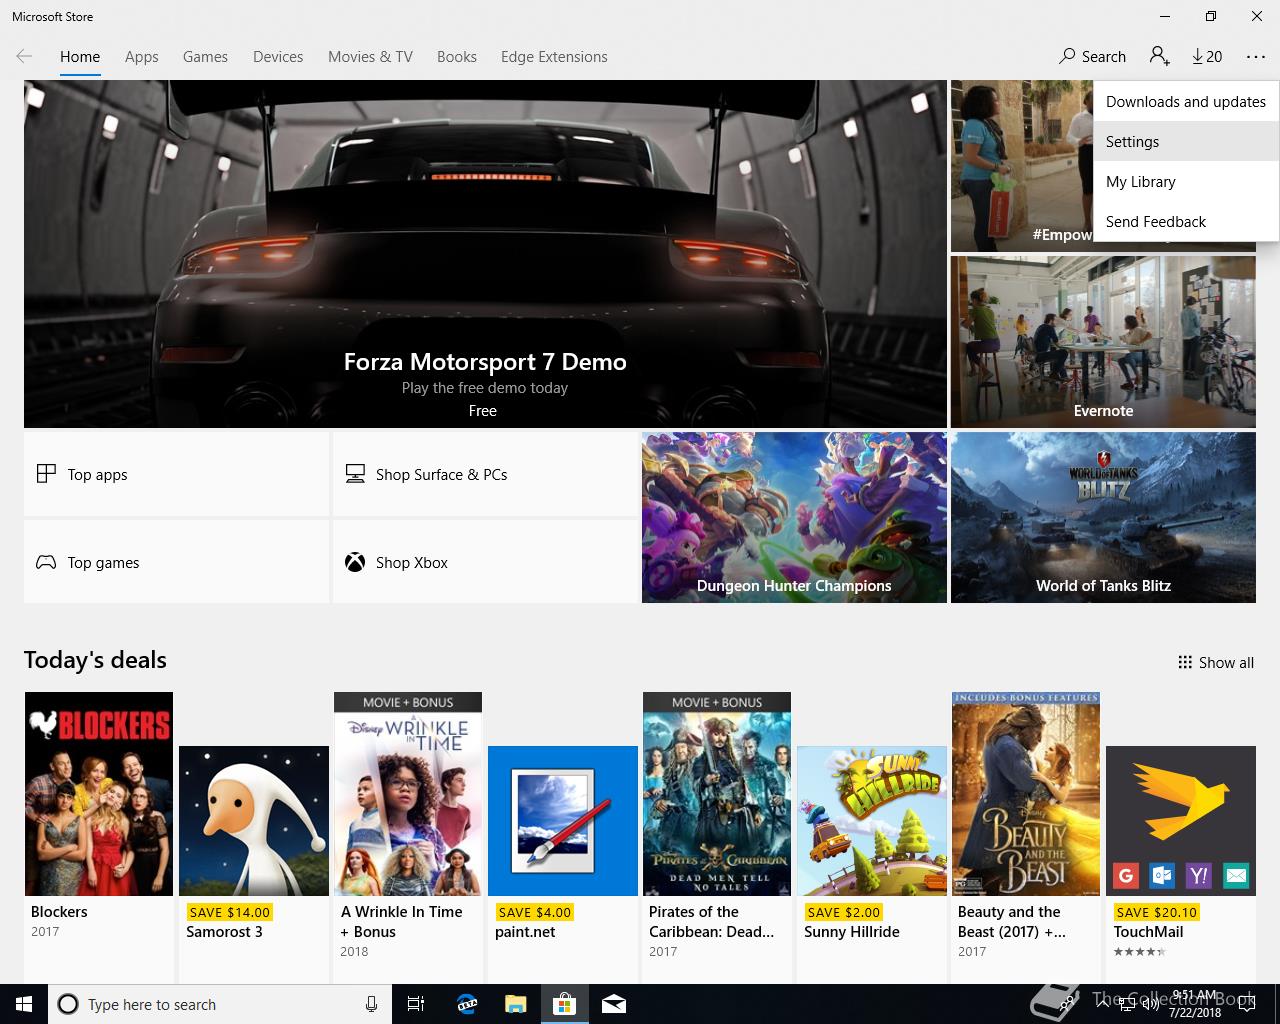Viewport: 1280px width, 1024px height.
Task: Go to the Books tab
Action: [x=457, y=57]
